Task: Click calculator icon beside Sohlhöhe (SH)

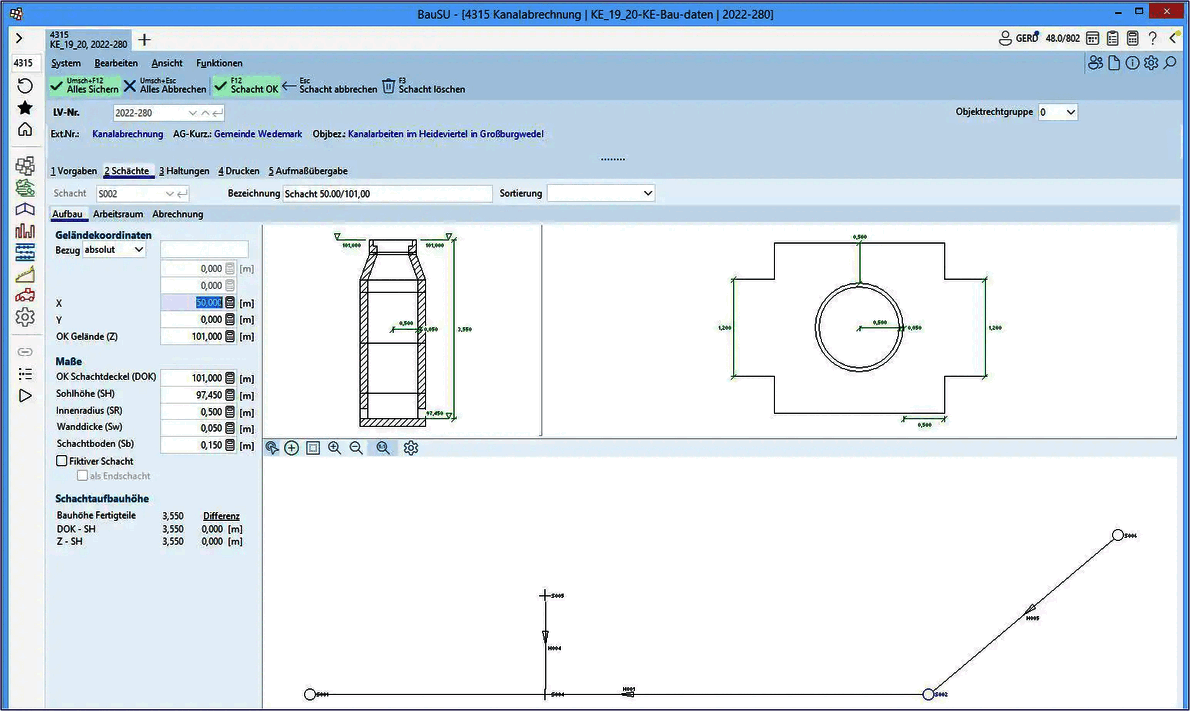Action: [230, 395]
